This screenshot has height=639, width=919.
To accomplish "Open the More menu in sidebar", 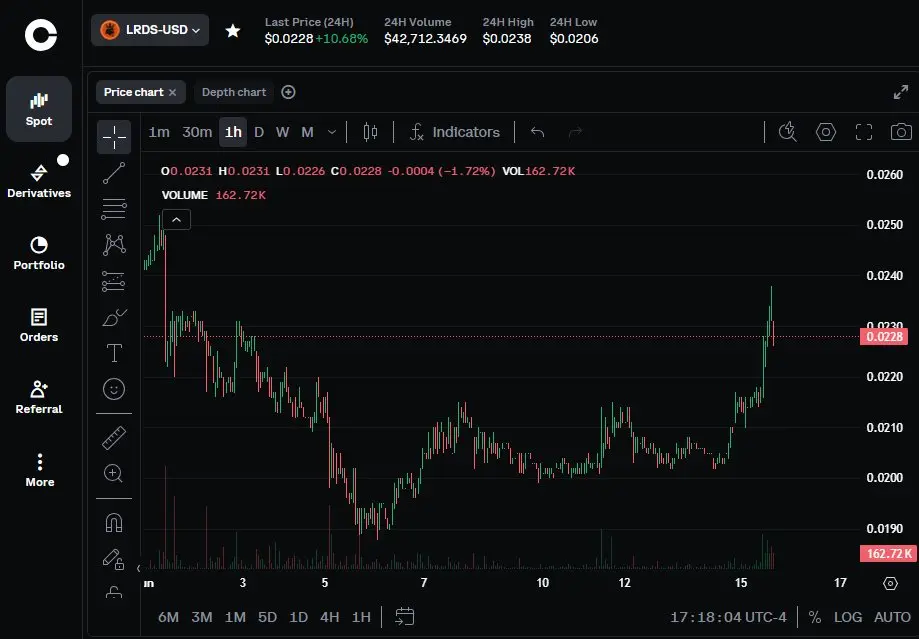I will coord(39,470).
